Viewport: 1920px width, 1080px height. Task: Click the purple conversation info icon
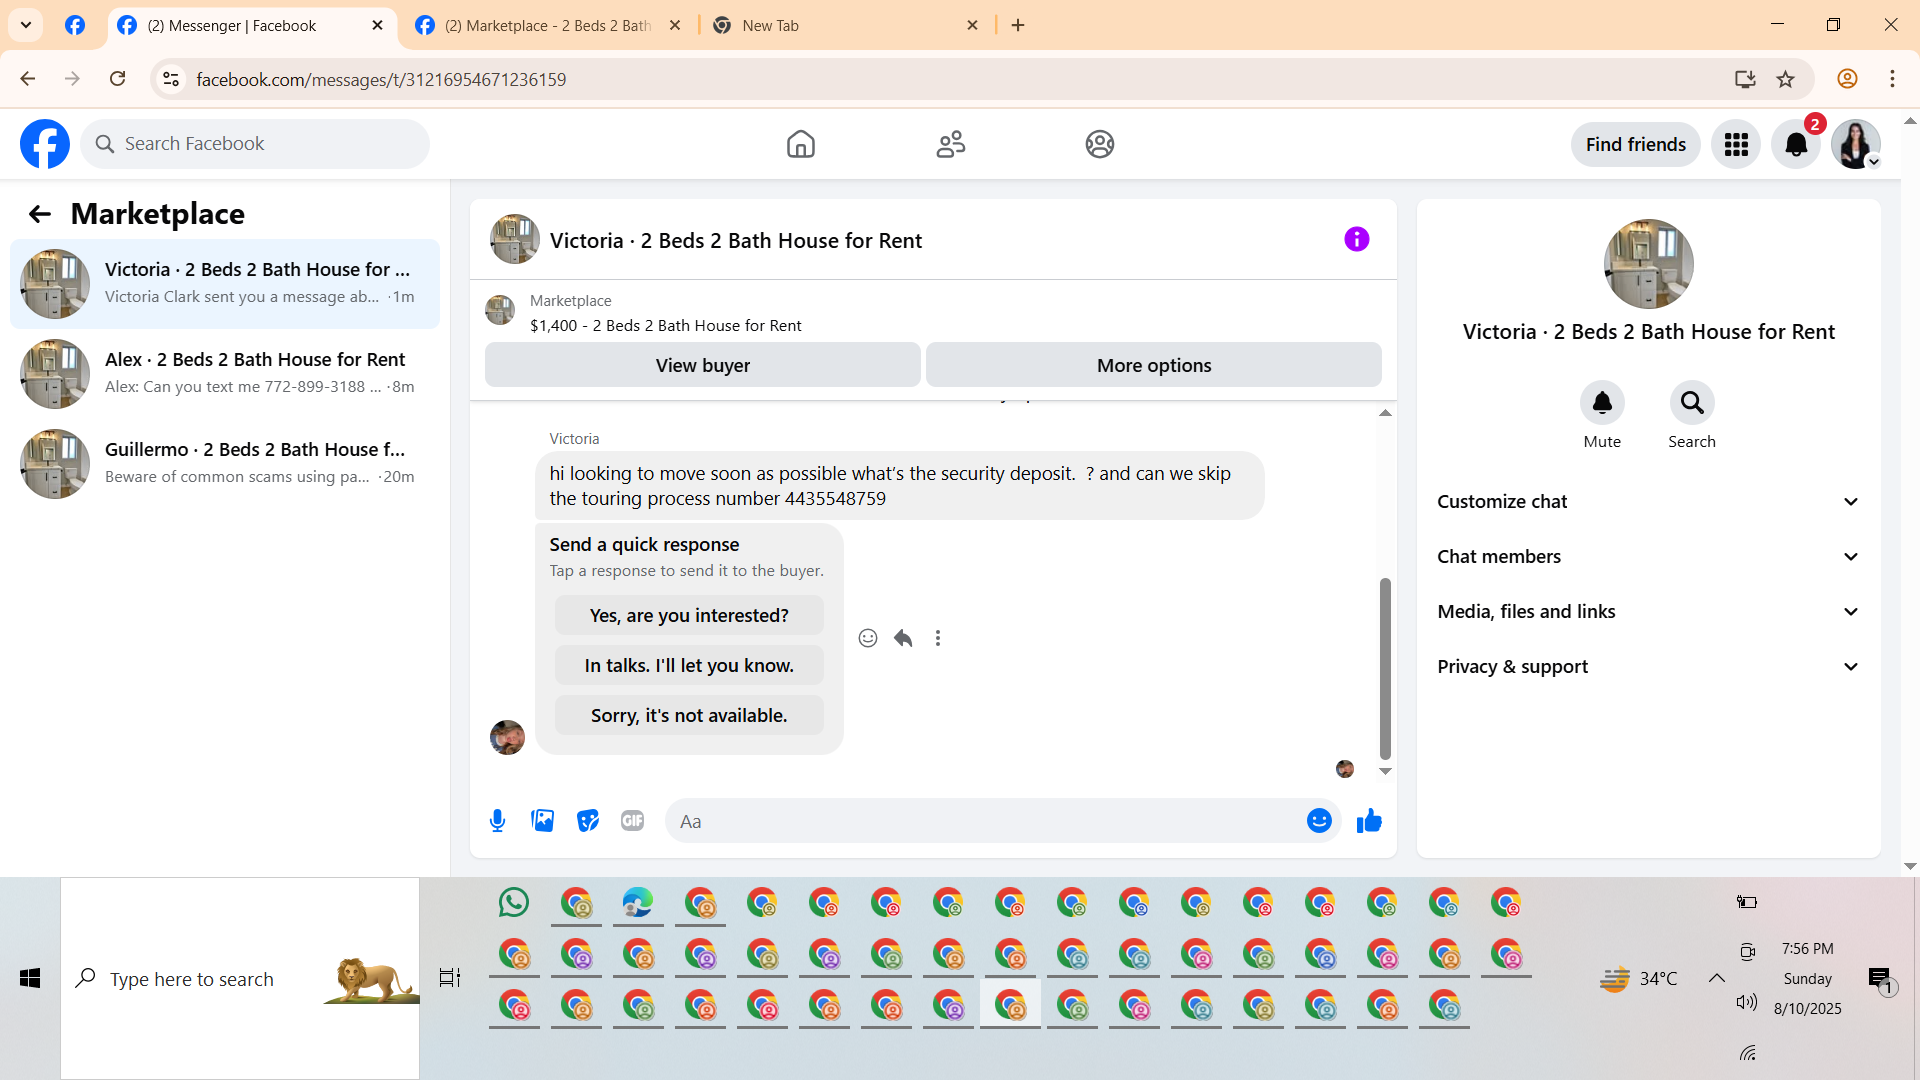point(1356,239)
